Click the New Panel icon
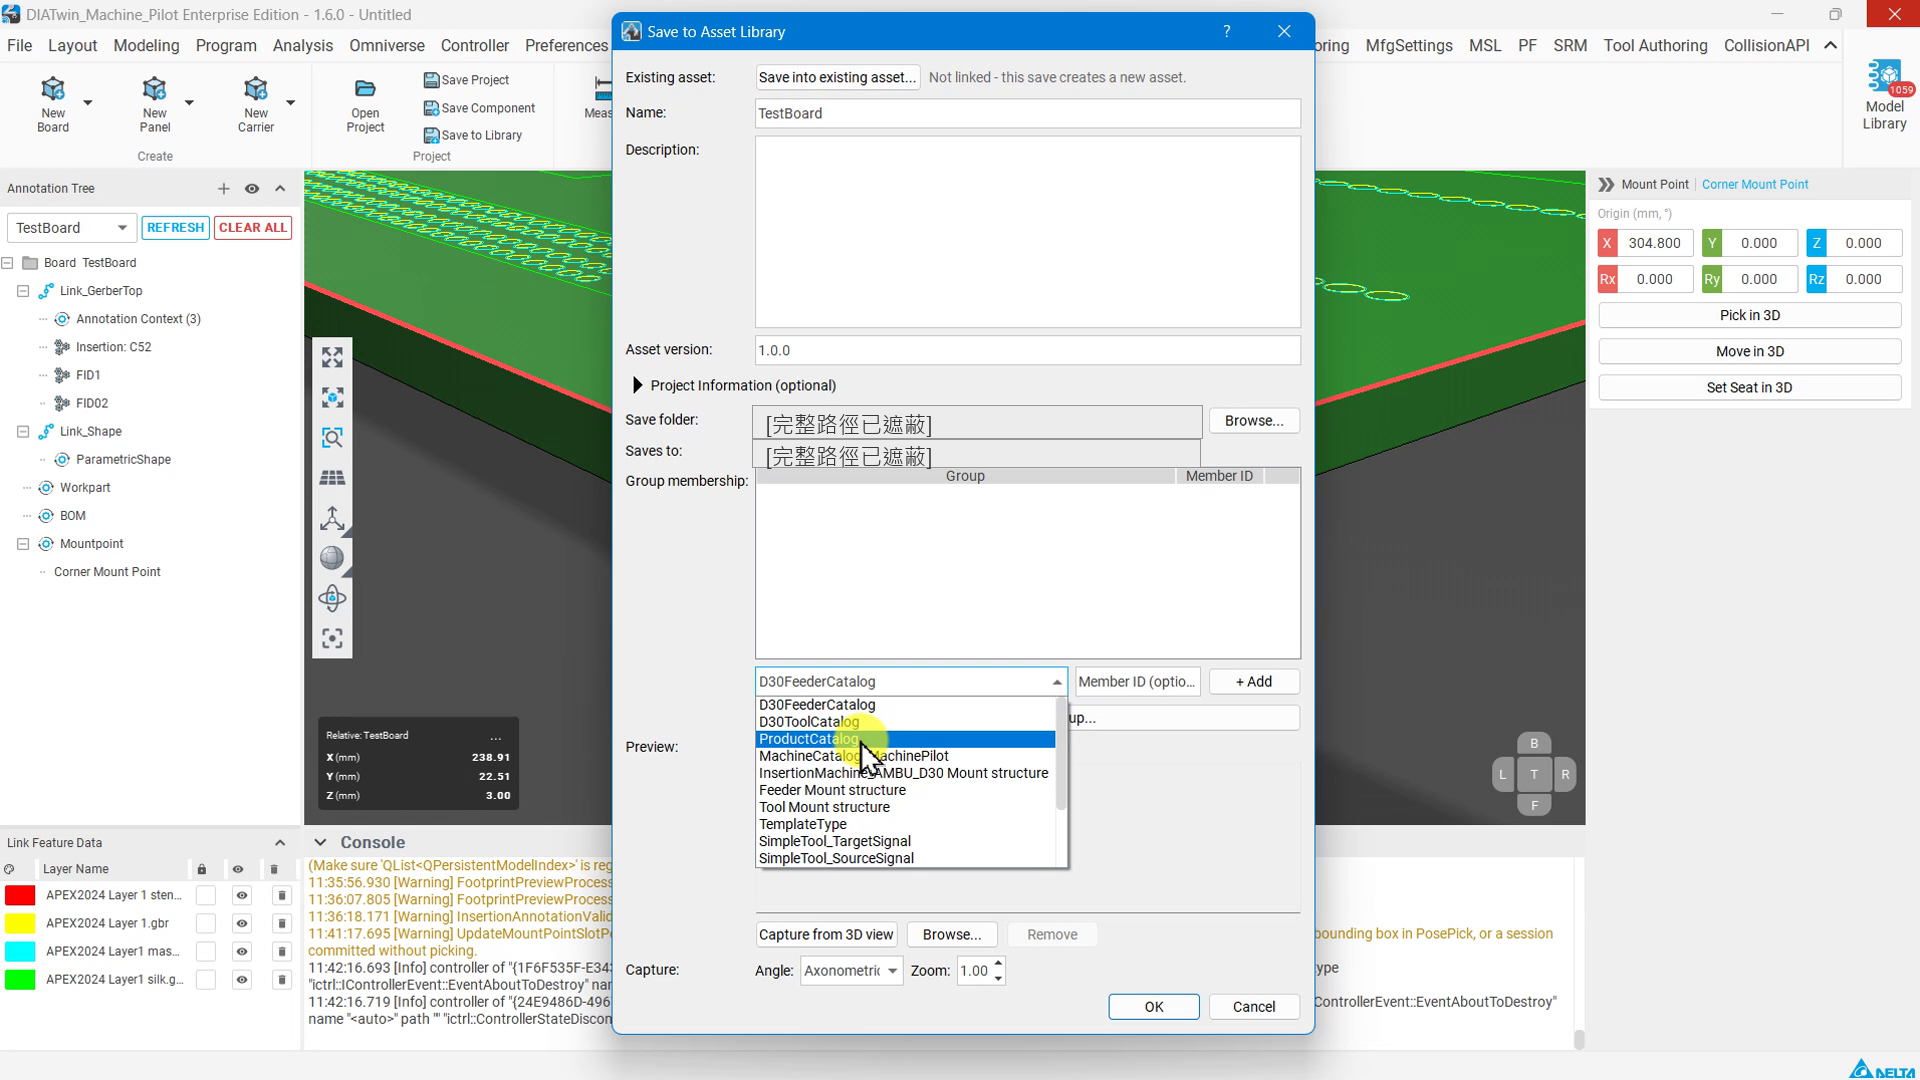 154,90
